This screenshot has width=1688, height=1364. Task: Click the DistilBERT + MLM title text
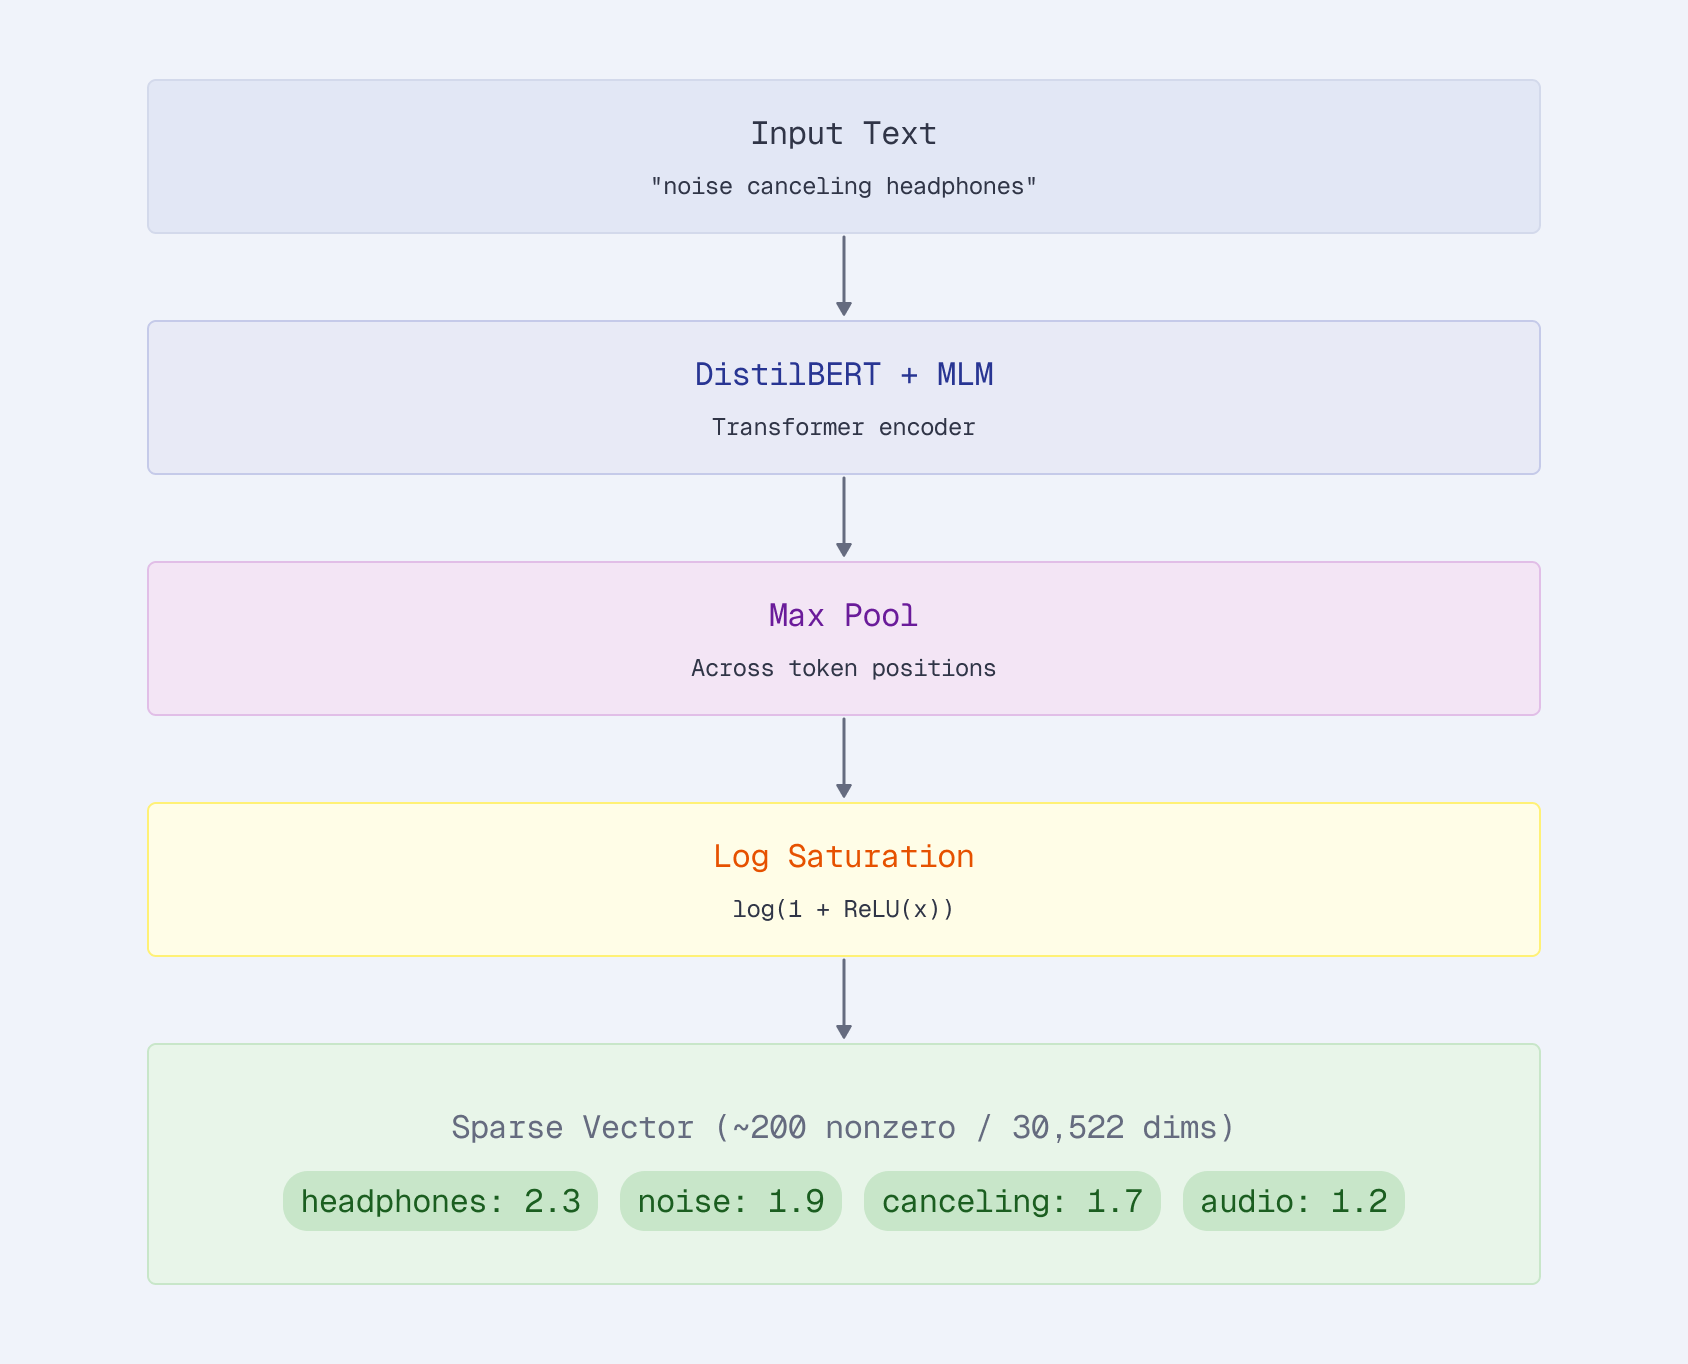coord(844,373)
